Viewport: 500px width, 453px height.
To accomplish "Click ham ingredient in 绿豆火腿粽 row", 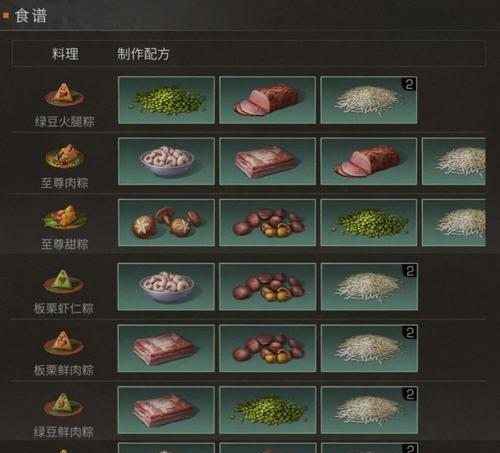I will pos(268,100).
